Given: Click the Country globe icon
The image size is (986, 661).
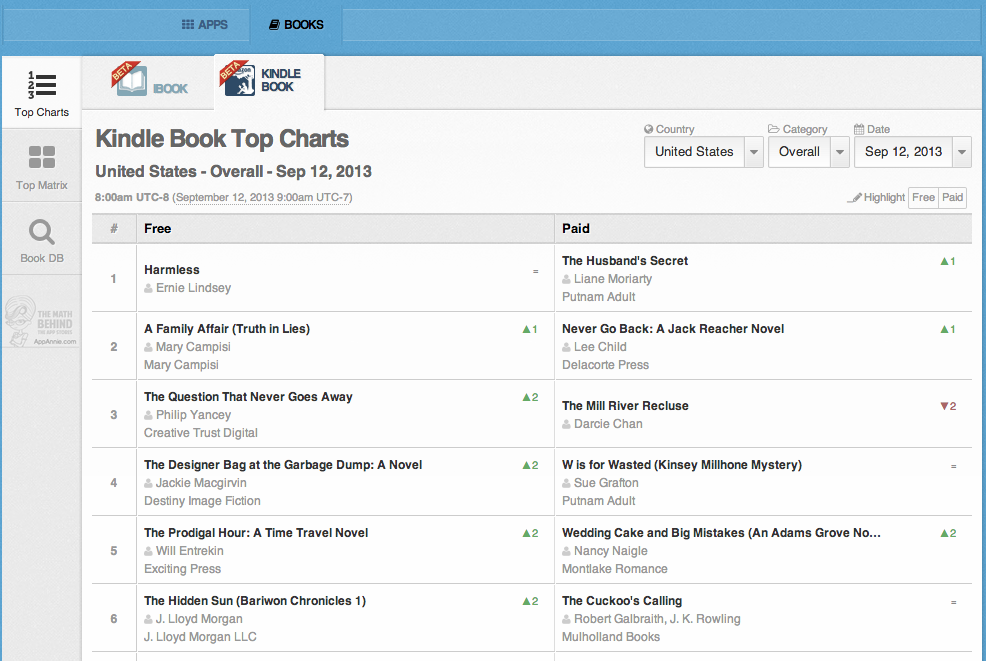Looking at the screenshot, I should click(x=648, y=129).
